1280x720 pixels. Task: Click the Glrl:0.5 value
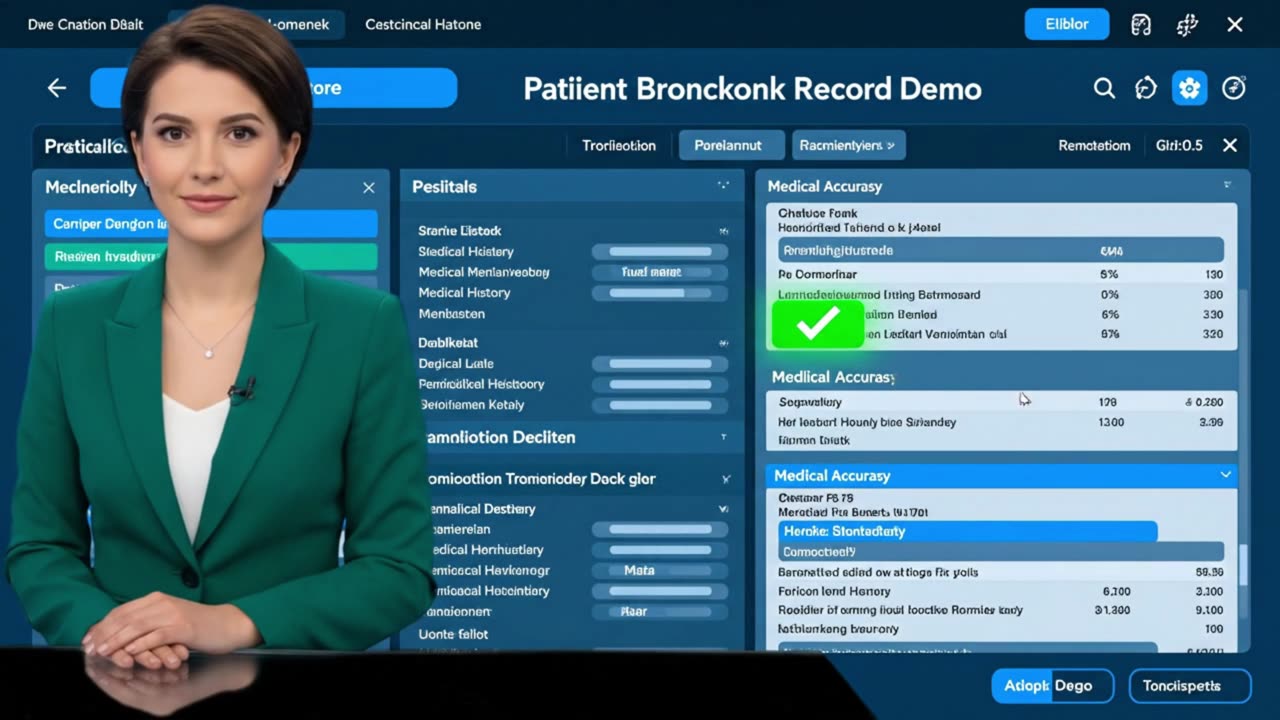point(1179,145)
